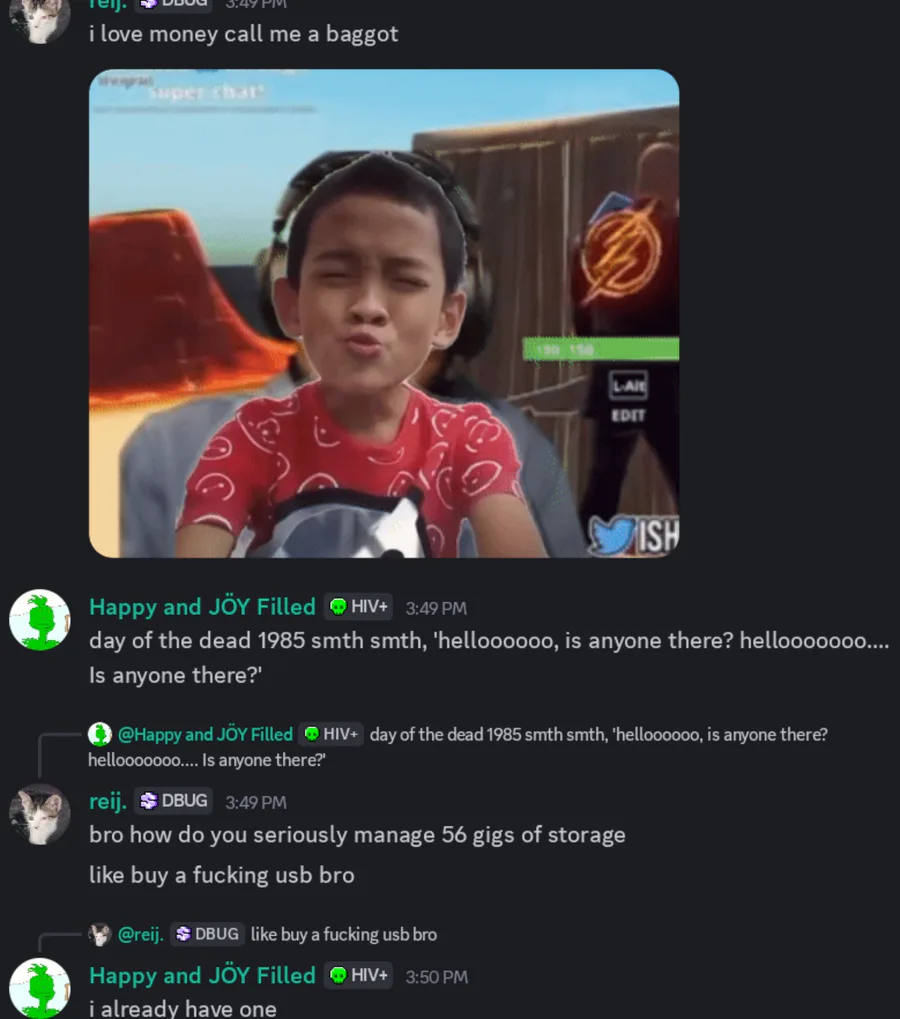Screen dimensions: 900x1019
Task: Open the embedded GIF of the kid
Action: 384,313
